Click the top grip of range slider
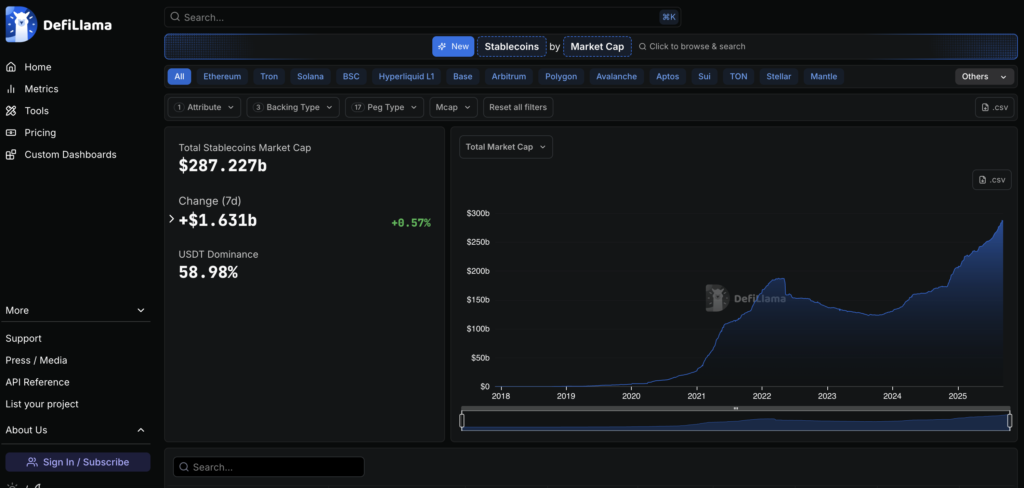1024x488 pixels. [x=736, y=408]
